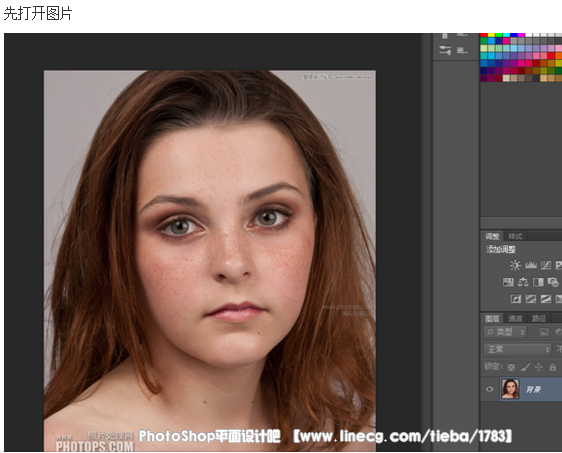Open the 类型 layer filter dropdown
The height and width of the screenshot is (453, 562).
[505, 332]
